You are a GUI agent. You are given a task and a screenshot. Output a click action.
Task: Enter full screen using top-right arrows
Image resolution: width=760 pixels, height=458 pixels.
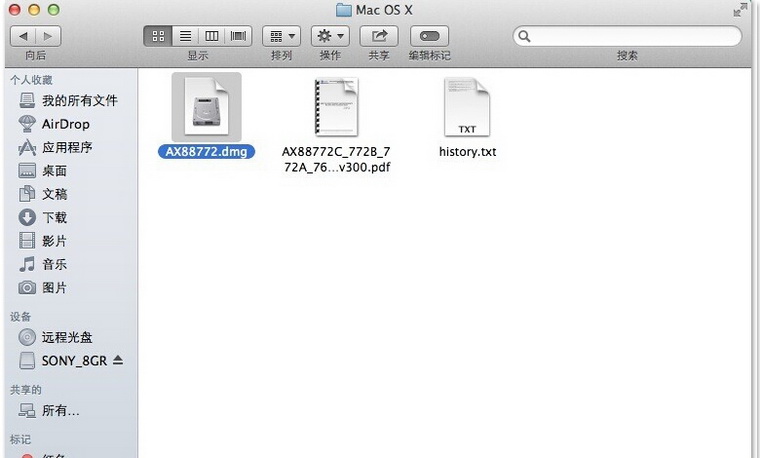pos(741,10)
